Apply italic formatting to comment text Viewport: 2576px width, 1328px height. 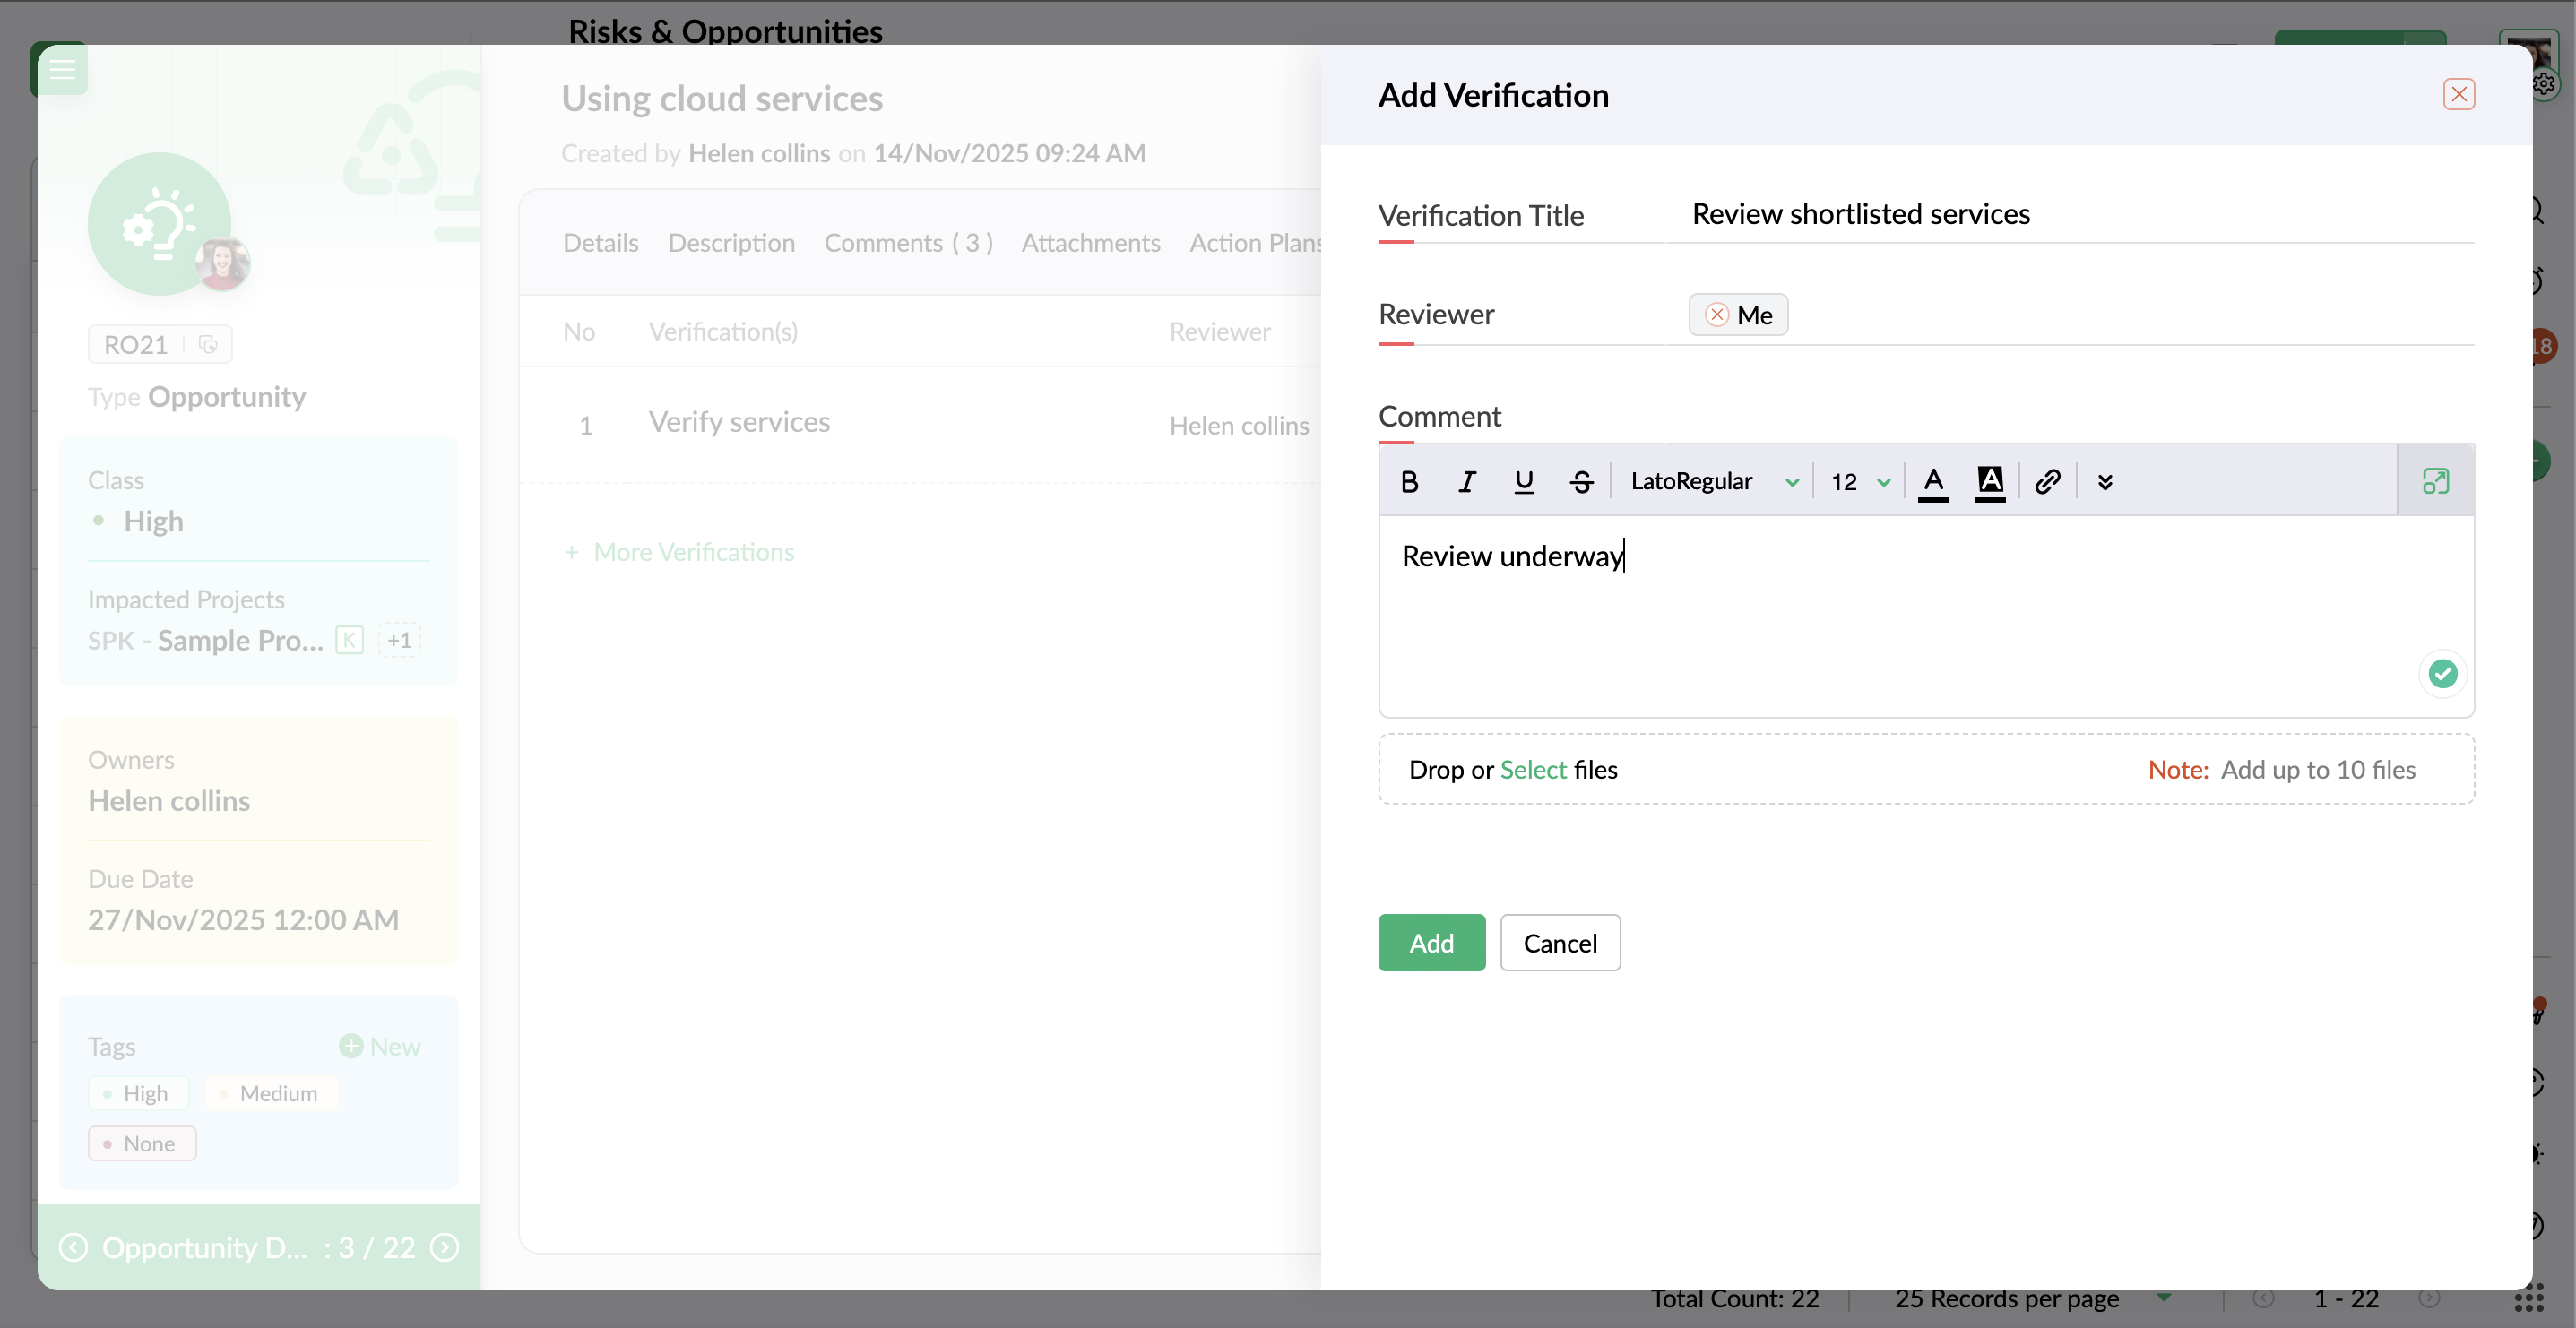[1466, 482]
